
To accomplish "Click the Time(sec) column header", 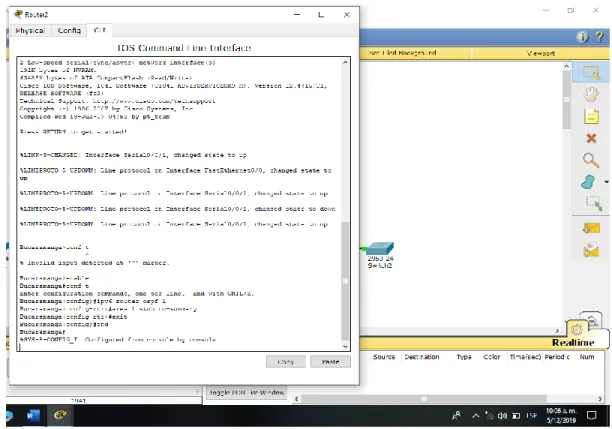I will point(525,357).
